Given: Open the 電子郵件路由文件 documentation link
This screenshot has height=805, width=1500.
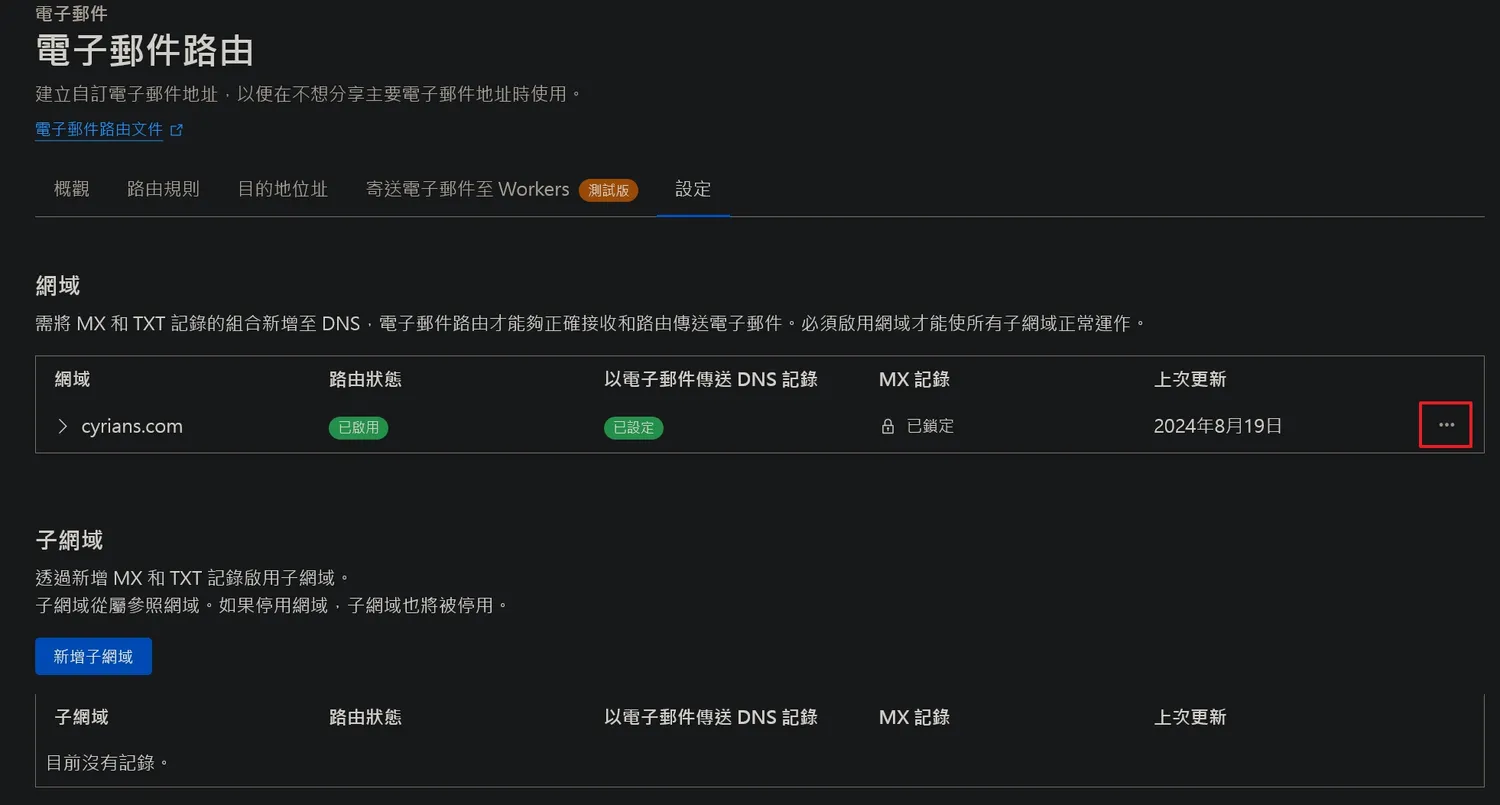Looking at the screenshot, I should pyautogui.click(x=98, y=130).
